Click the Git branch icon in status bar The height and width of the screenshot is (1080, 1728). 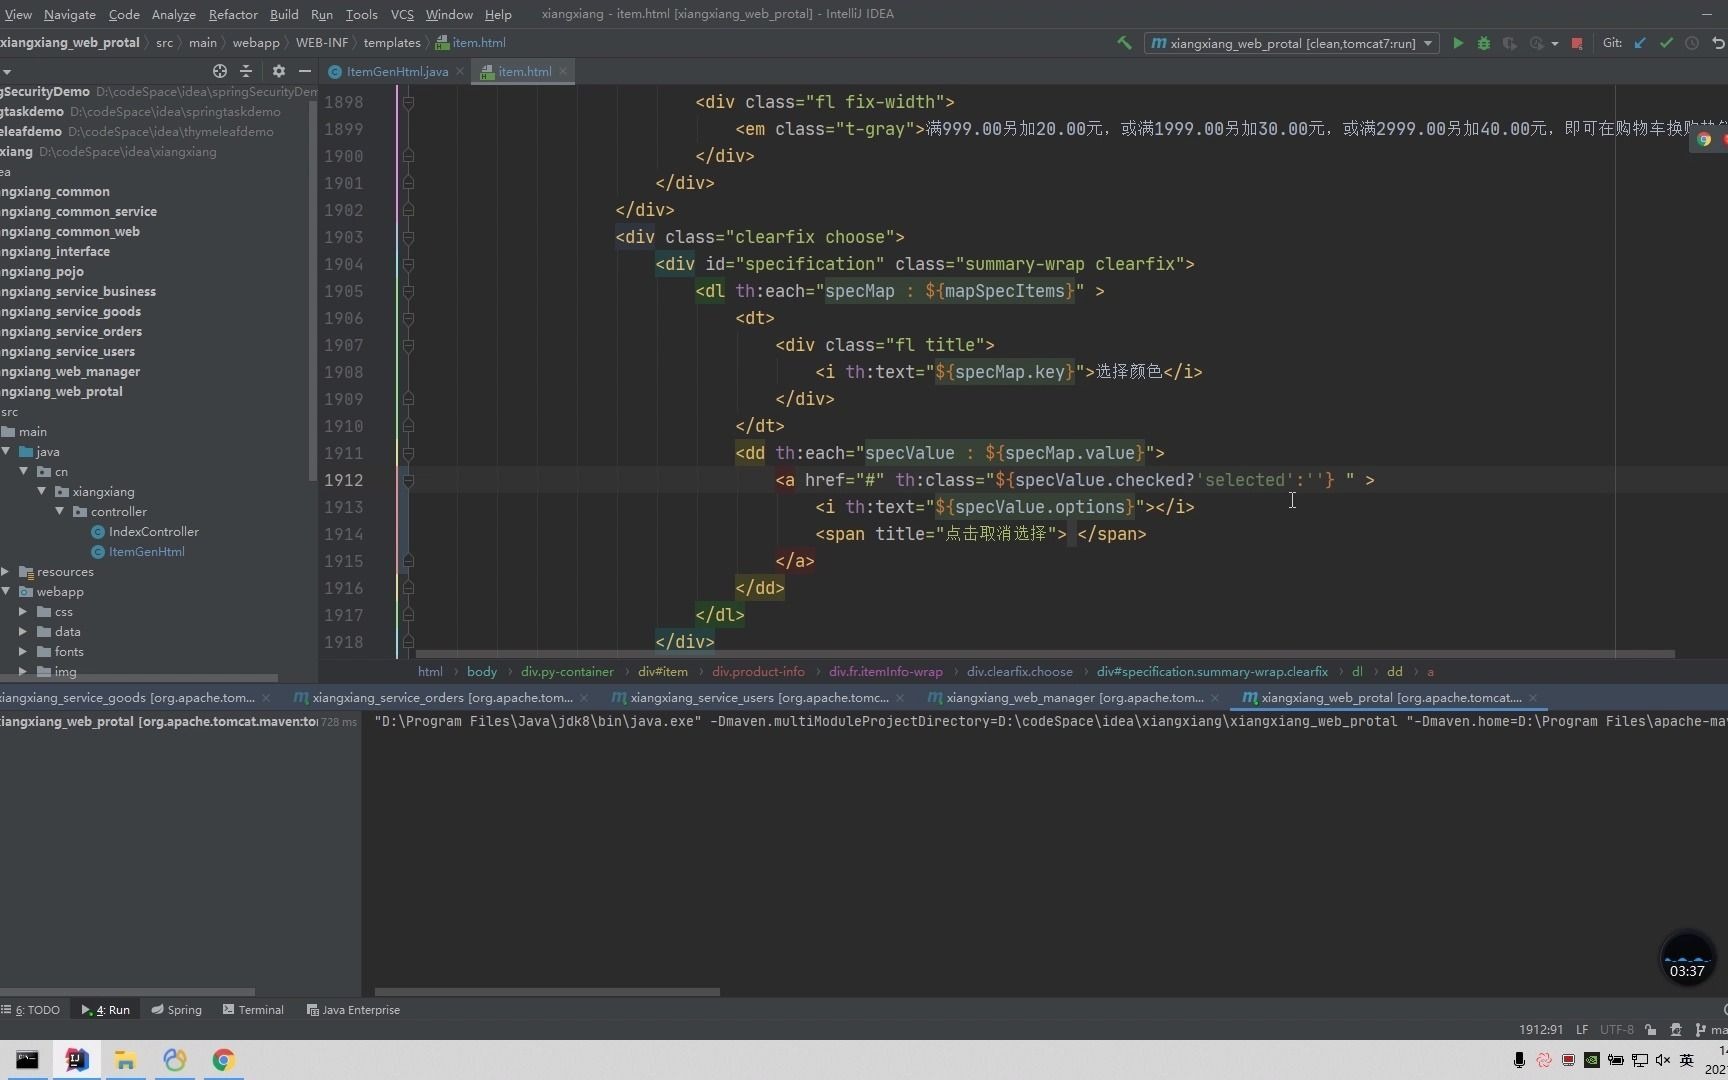(x=1701, y=1029)
